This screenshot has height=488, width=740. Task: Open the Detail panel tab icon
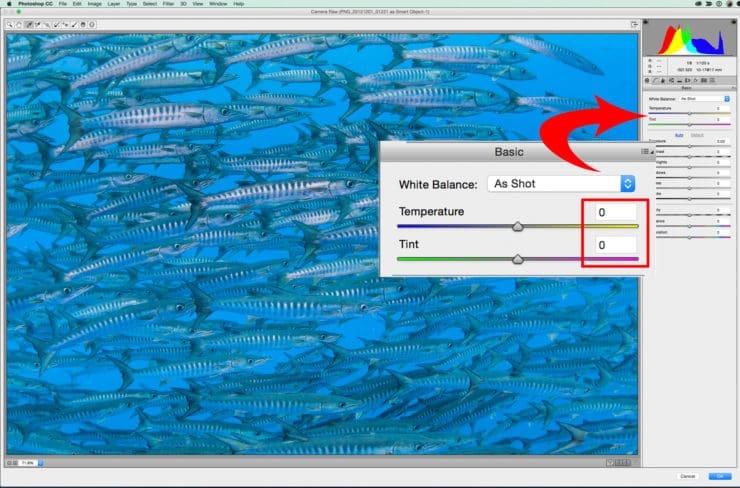663,81
